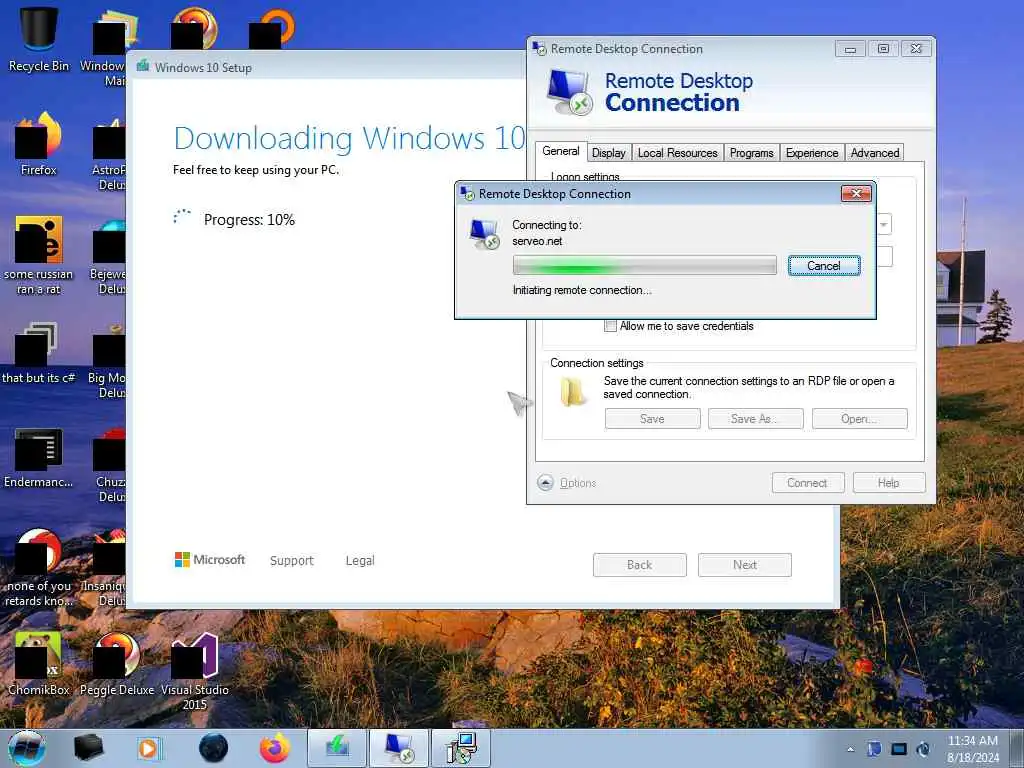Screen dimensions: 1024x768
Task: Select the Chuzzle Deluxe desktop icon
Action: [x=110, y=464]
